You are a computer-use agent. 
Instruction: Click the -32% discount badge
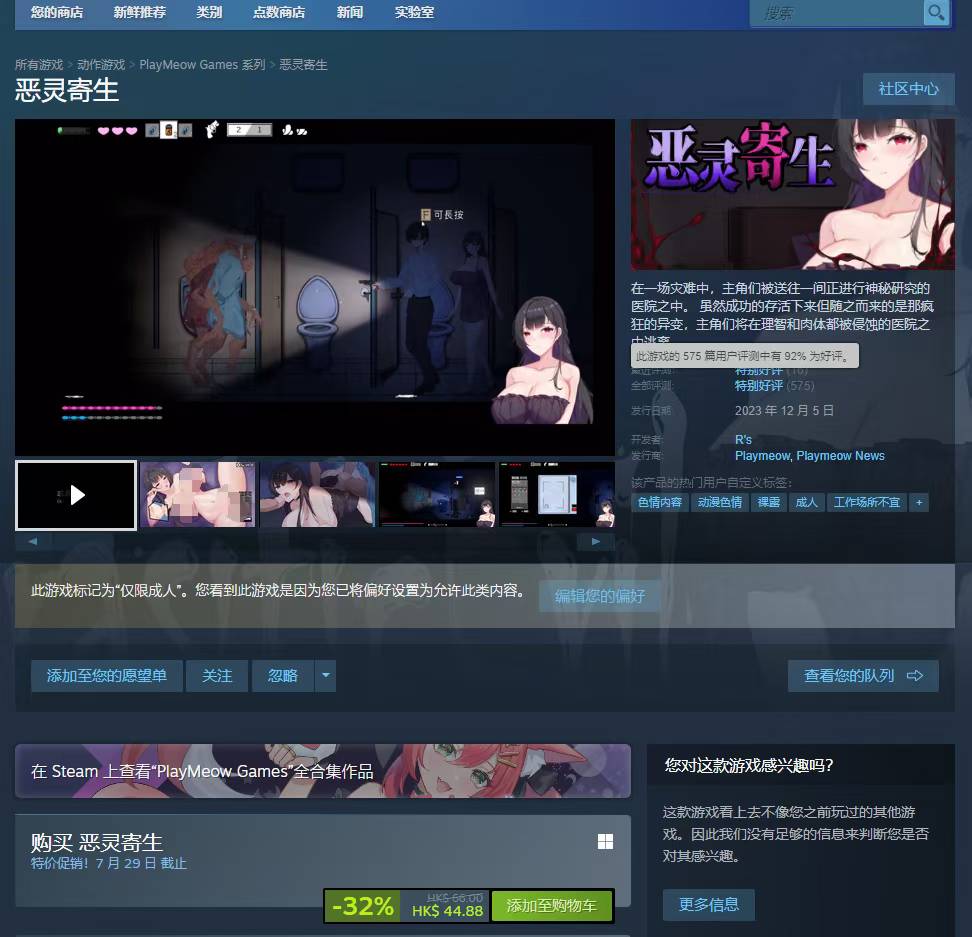(363, 906)
